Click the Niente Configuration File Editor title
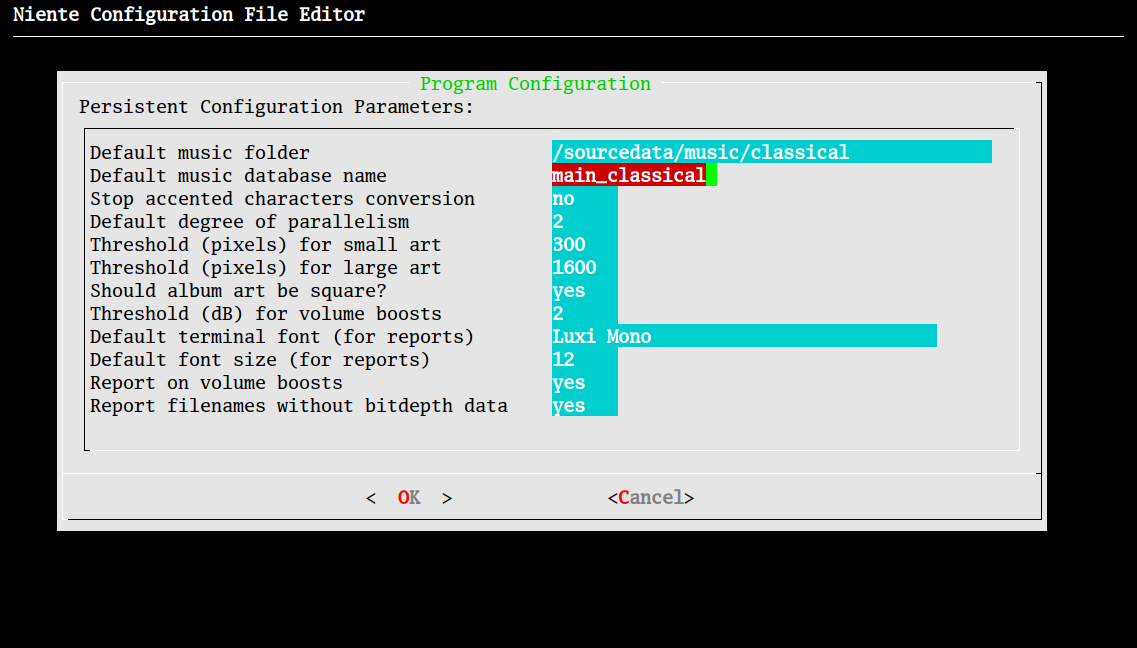The image size is (1137, 648). [189, 15]
